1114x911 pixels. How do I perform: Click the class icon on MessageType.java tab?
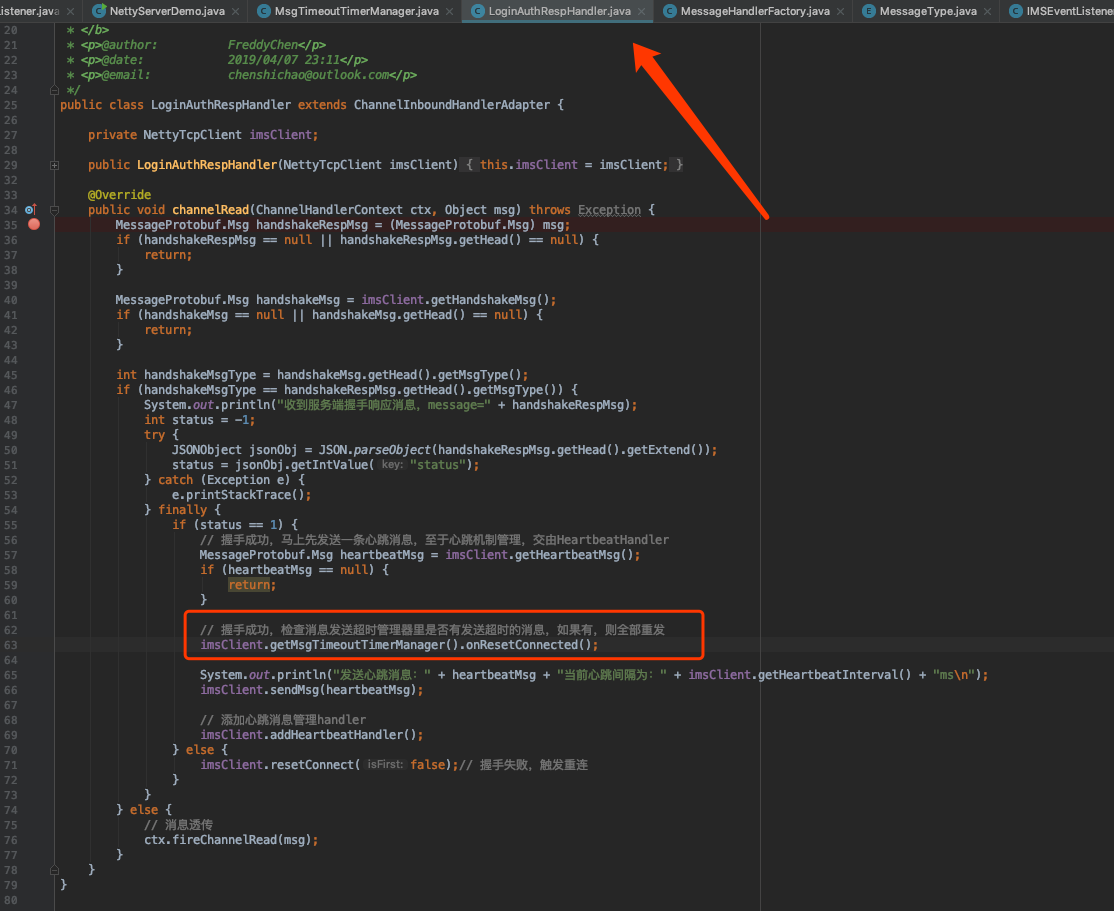pos(871,13)
